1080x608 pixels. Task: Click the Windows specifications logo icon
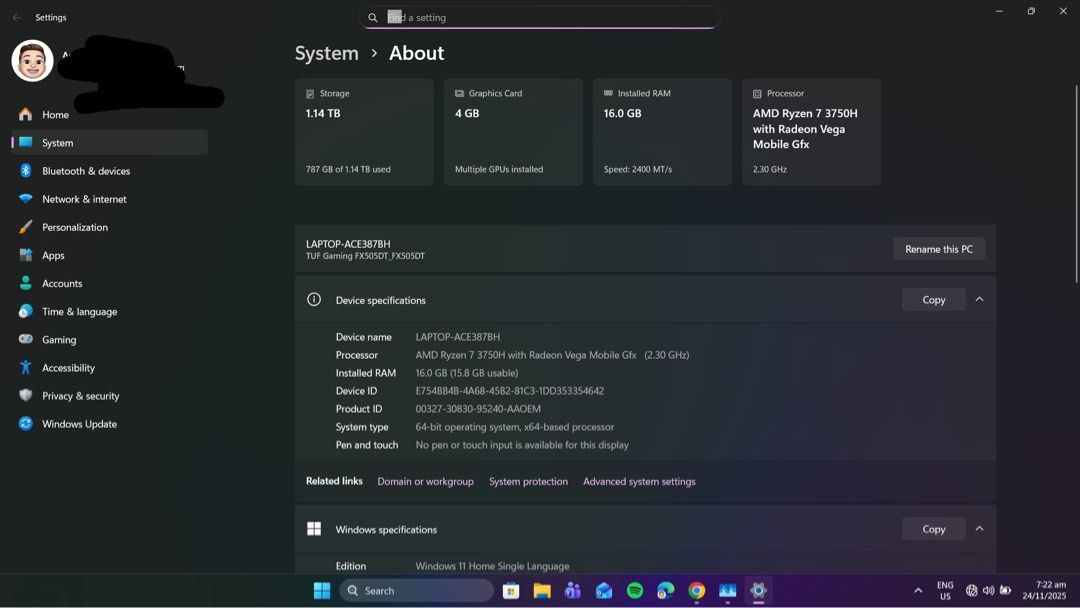[314, 529]
